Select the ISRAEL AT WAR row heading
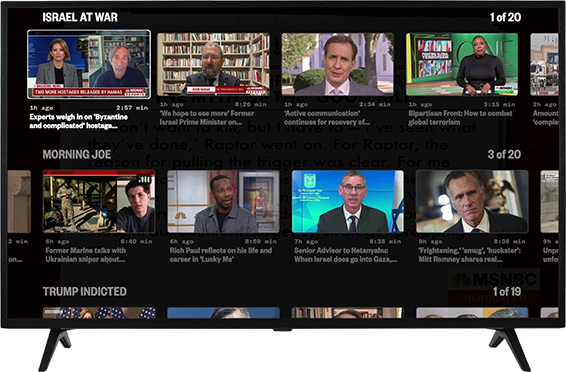The height and width of the screenshot is (372, 566). point(80,17)
